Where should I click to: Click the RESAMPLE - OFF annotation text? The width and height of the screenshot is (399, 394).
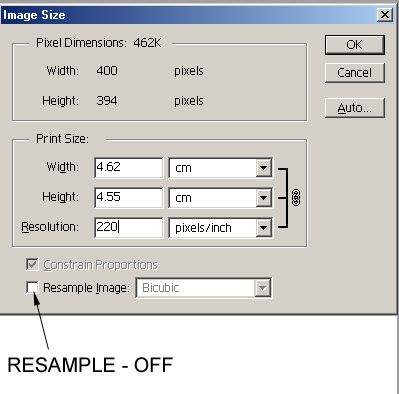[x=90, y=365]
